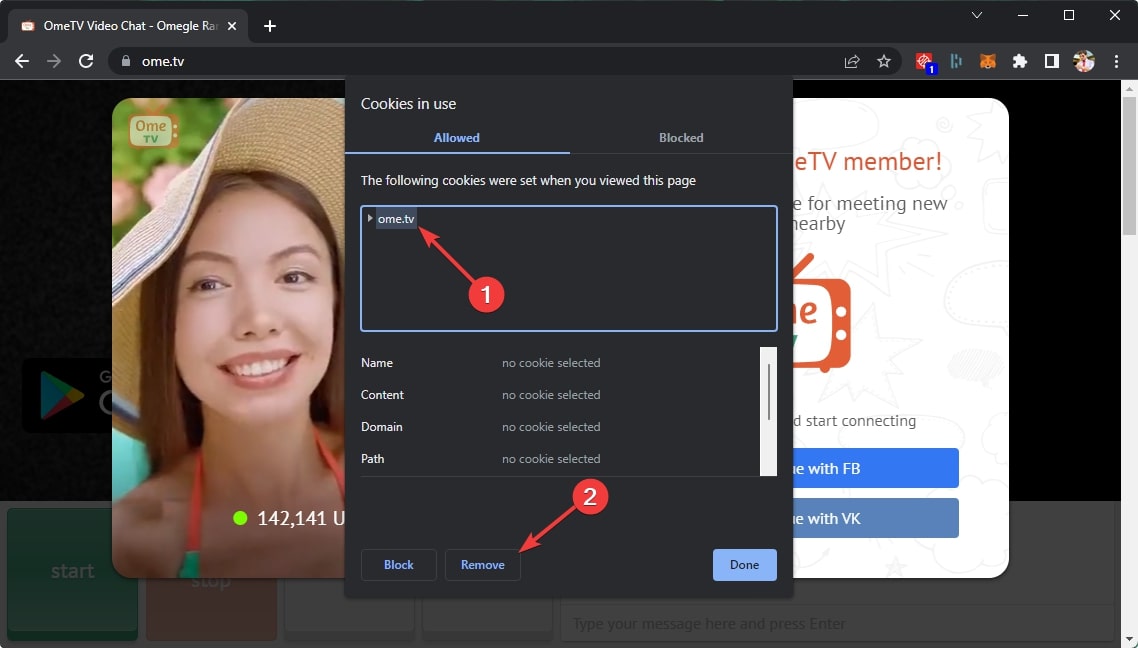Click the green online users indicator dot

pos(240,517)
